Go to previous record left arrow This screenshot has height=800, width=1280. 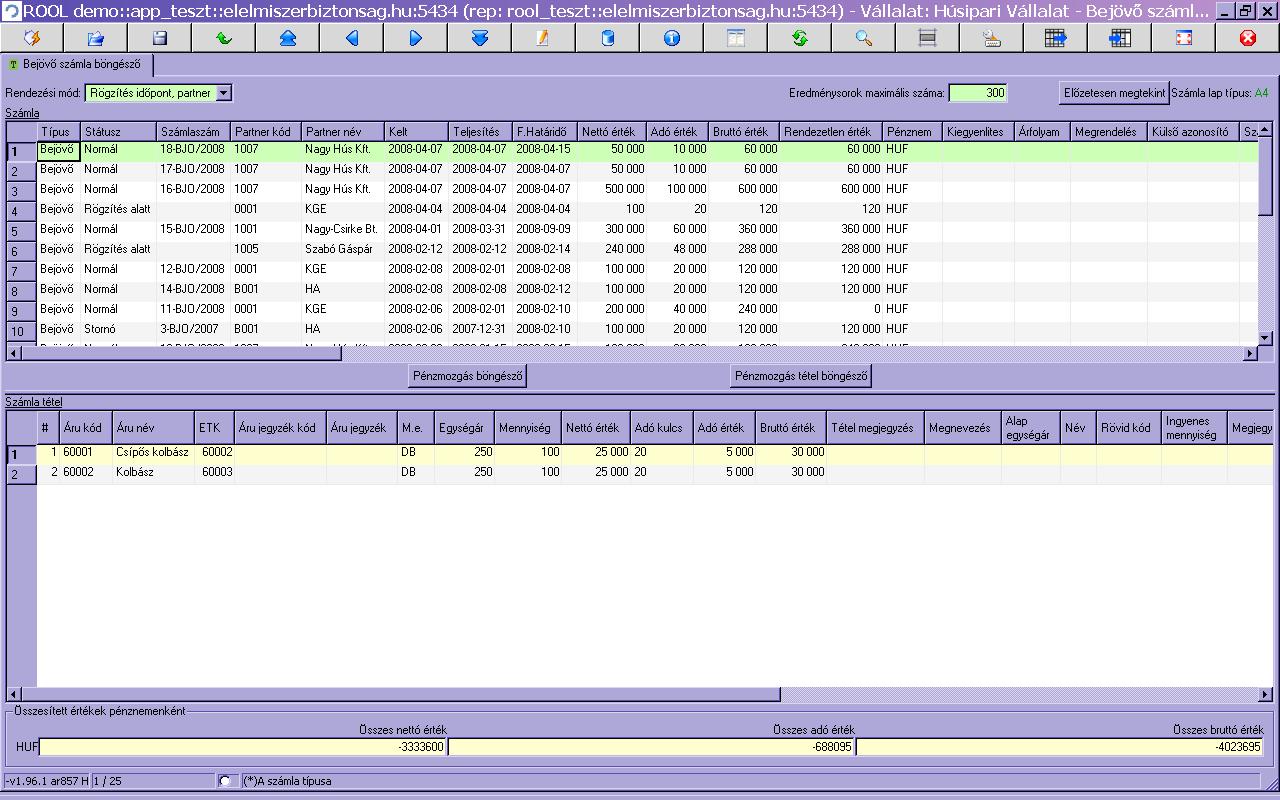(352, 38)
